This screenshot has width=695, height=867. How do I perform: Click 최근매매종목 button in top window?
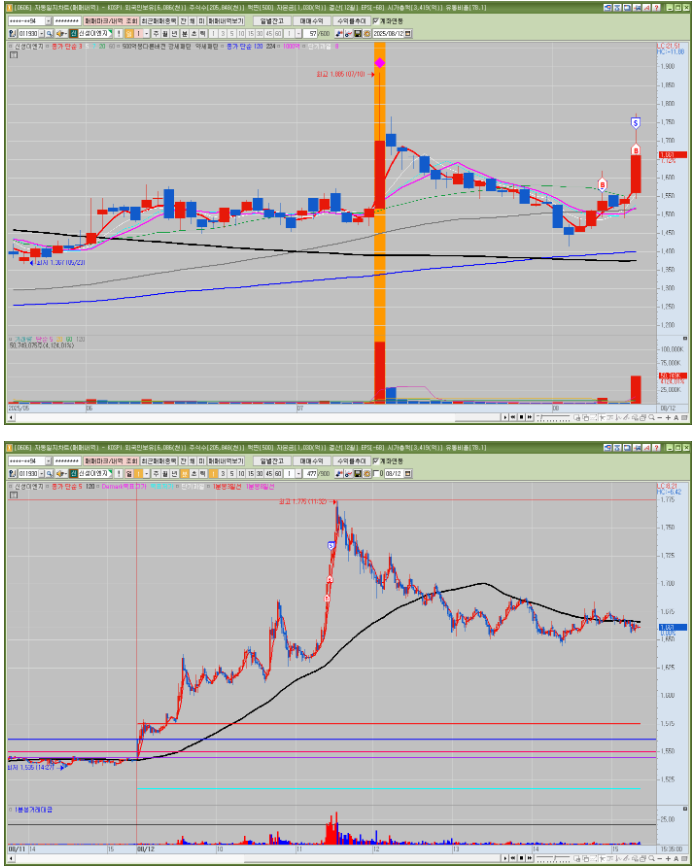[158, 21]
